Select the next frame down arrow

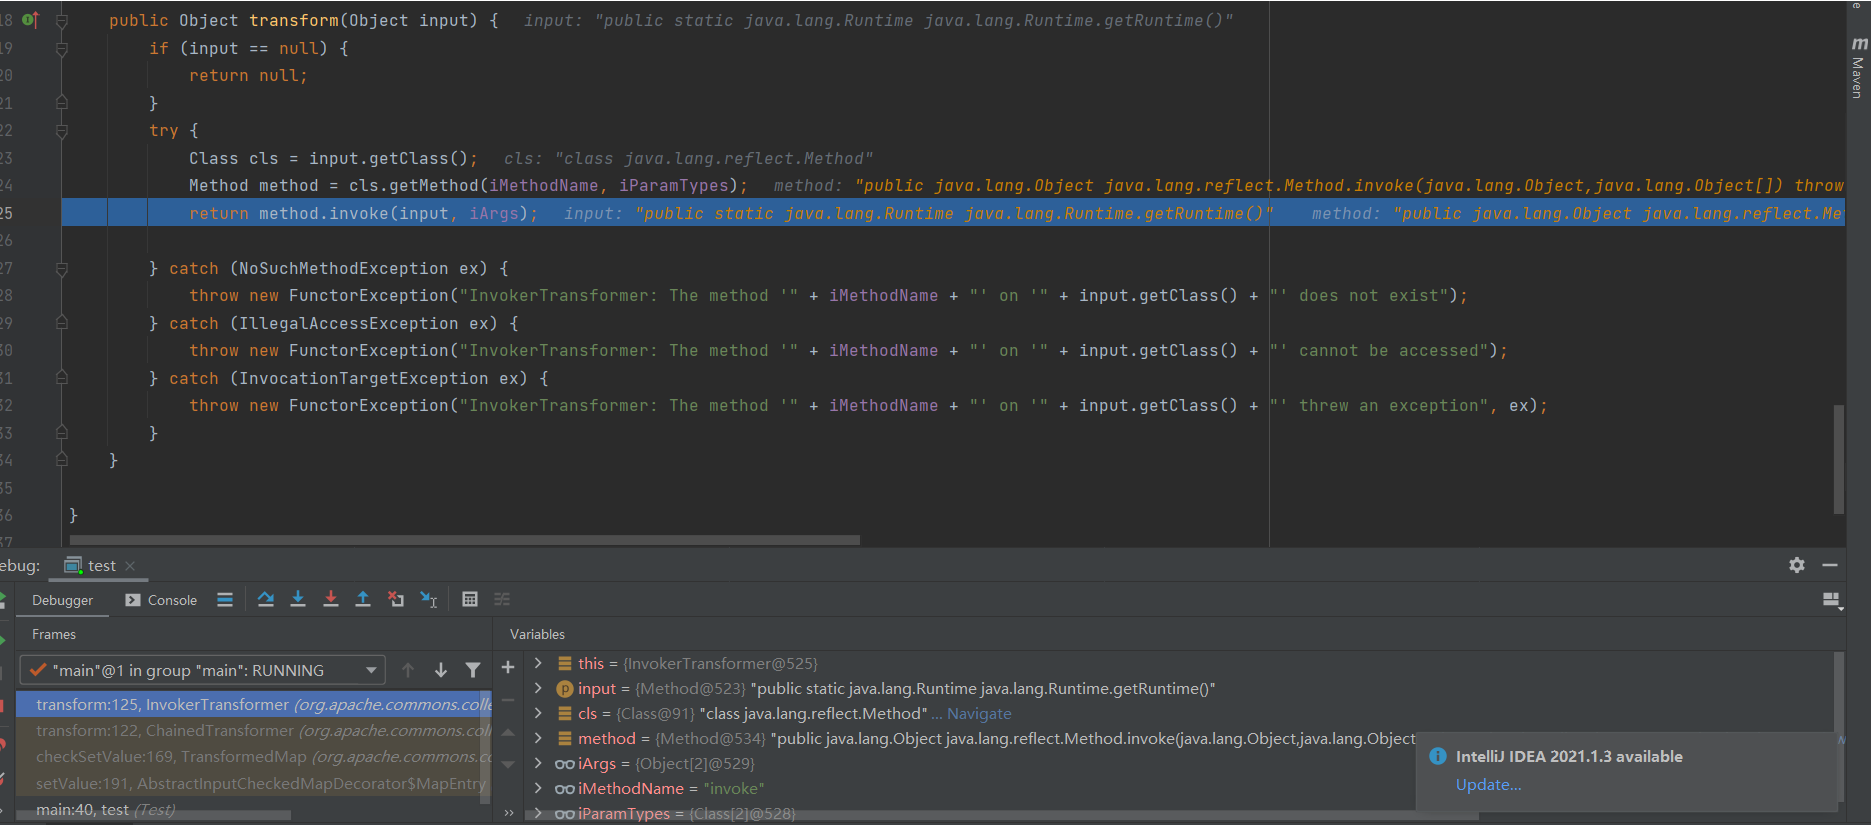pos(440,670)
